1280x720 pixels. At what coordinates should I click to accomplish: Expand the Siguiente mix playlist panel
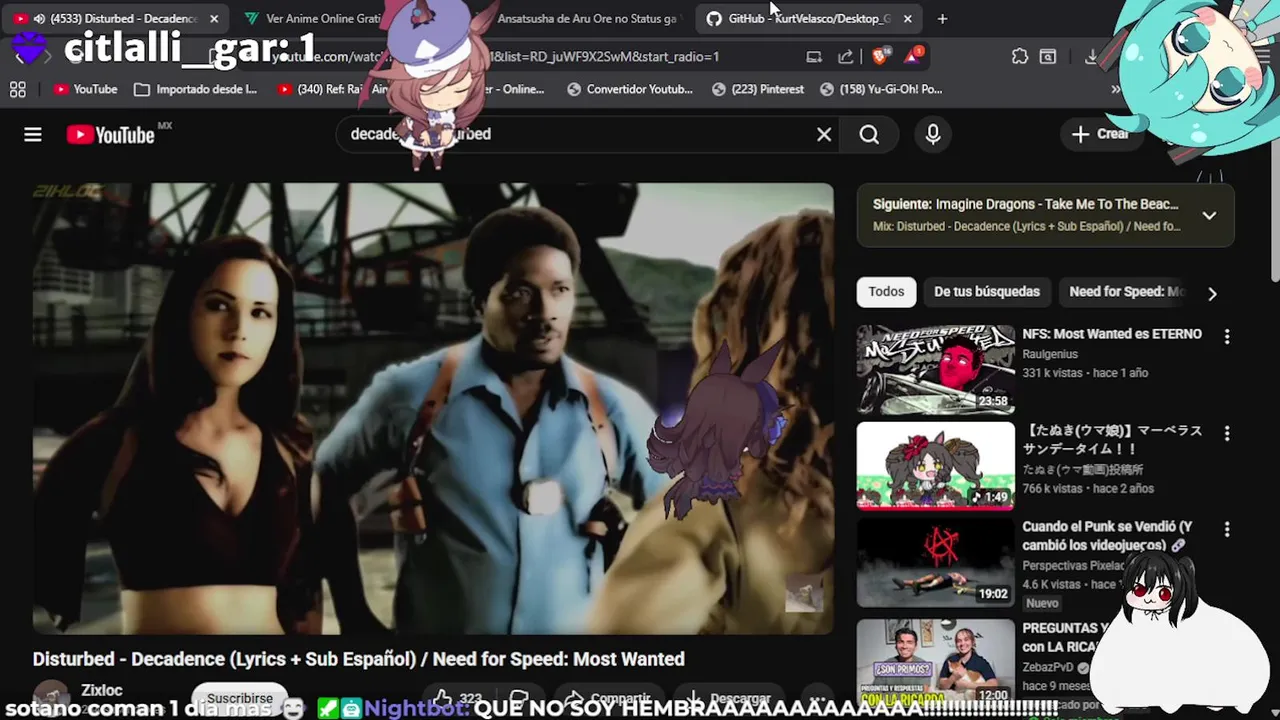[1209, 215]
